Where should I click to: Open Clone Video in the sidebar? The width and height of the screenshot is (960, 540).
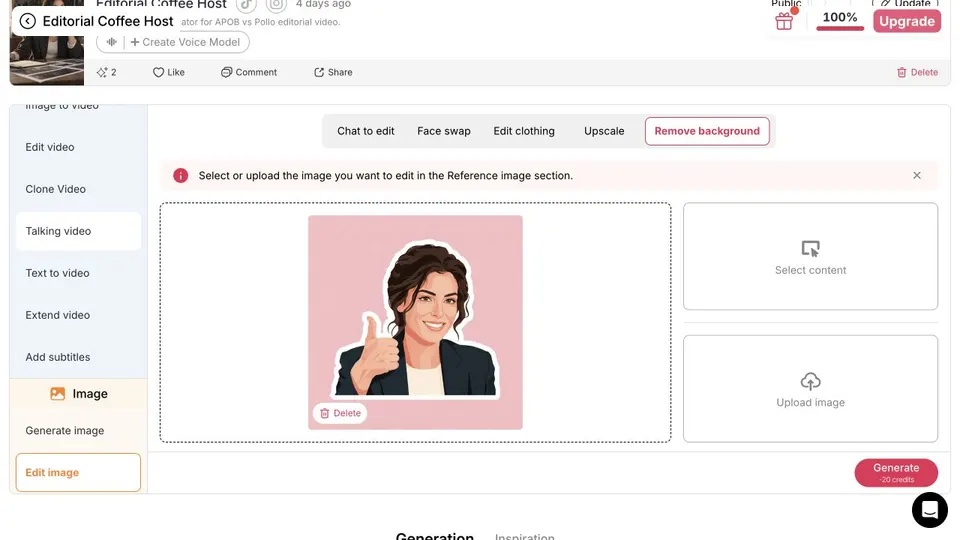78,189
